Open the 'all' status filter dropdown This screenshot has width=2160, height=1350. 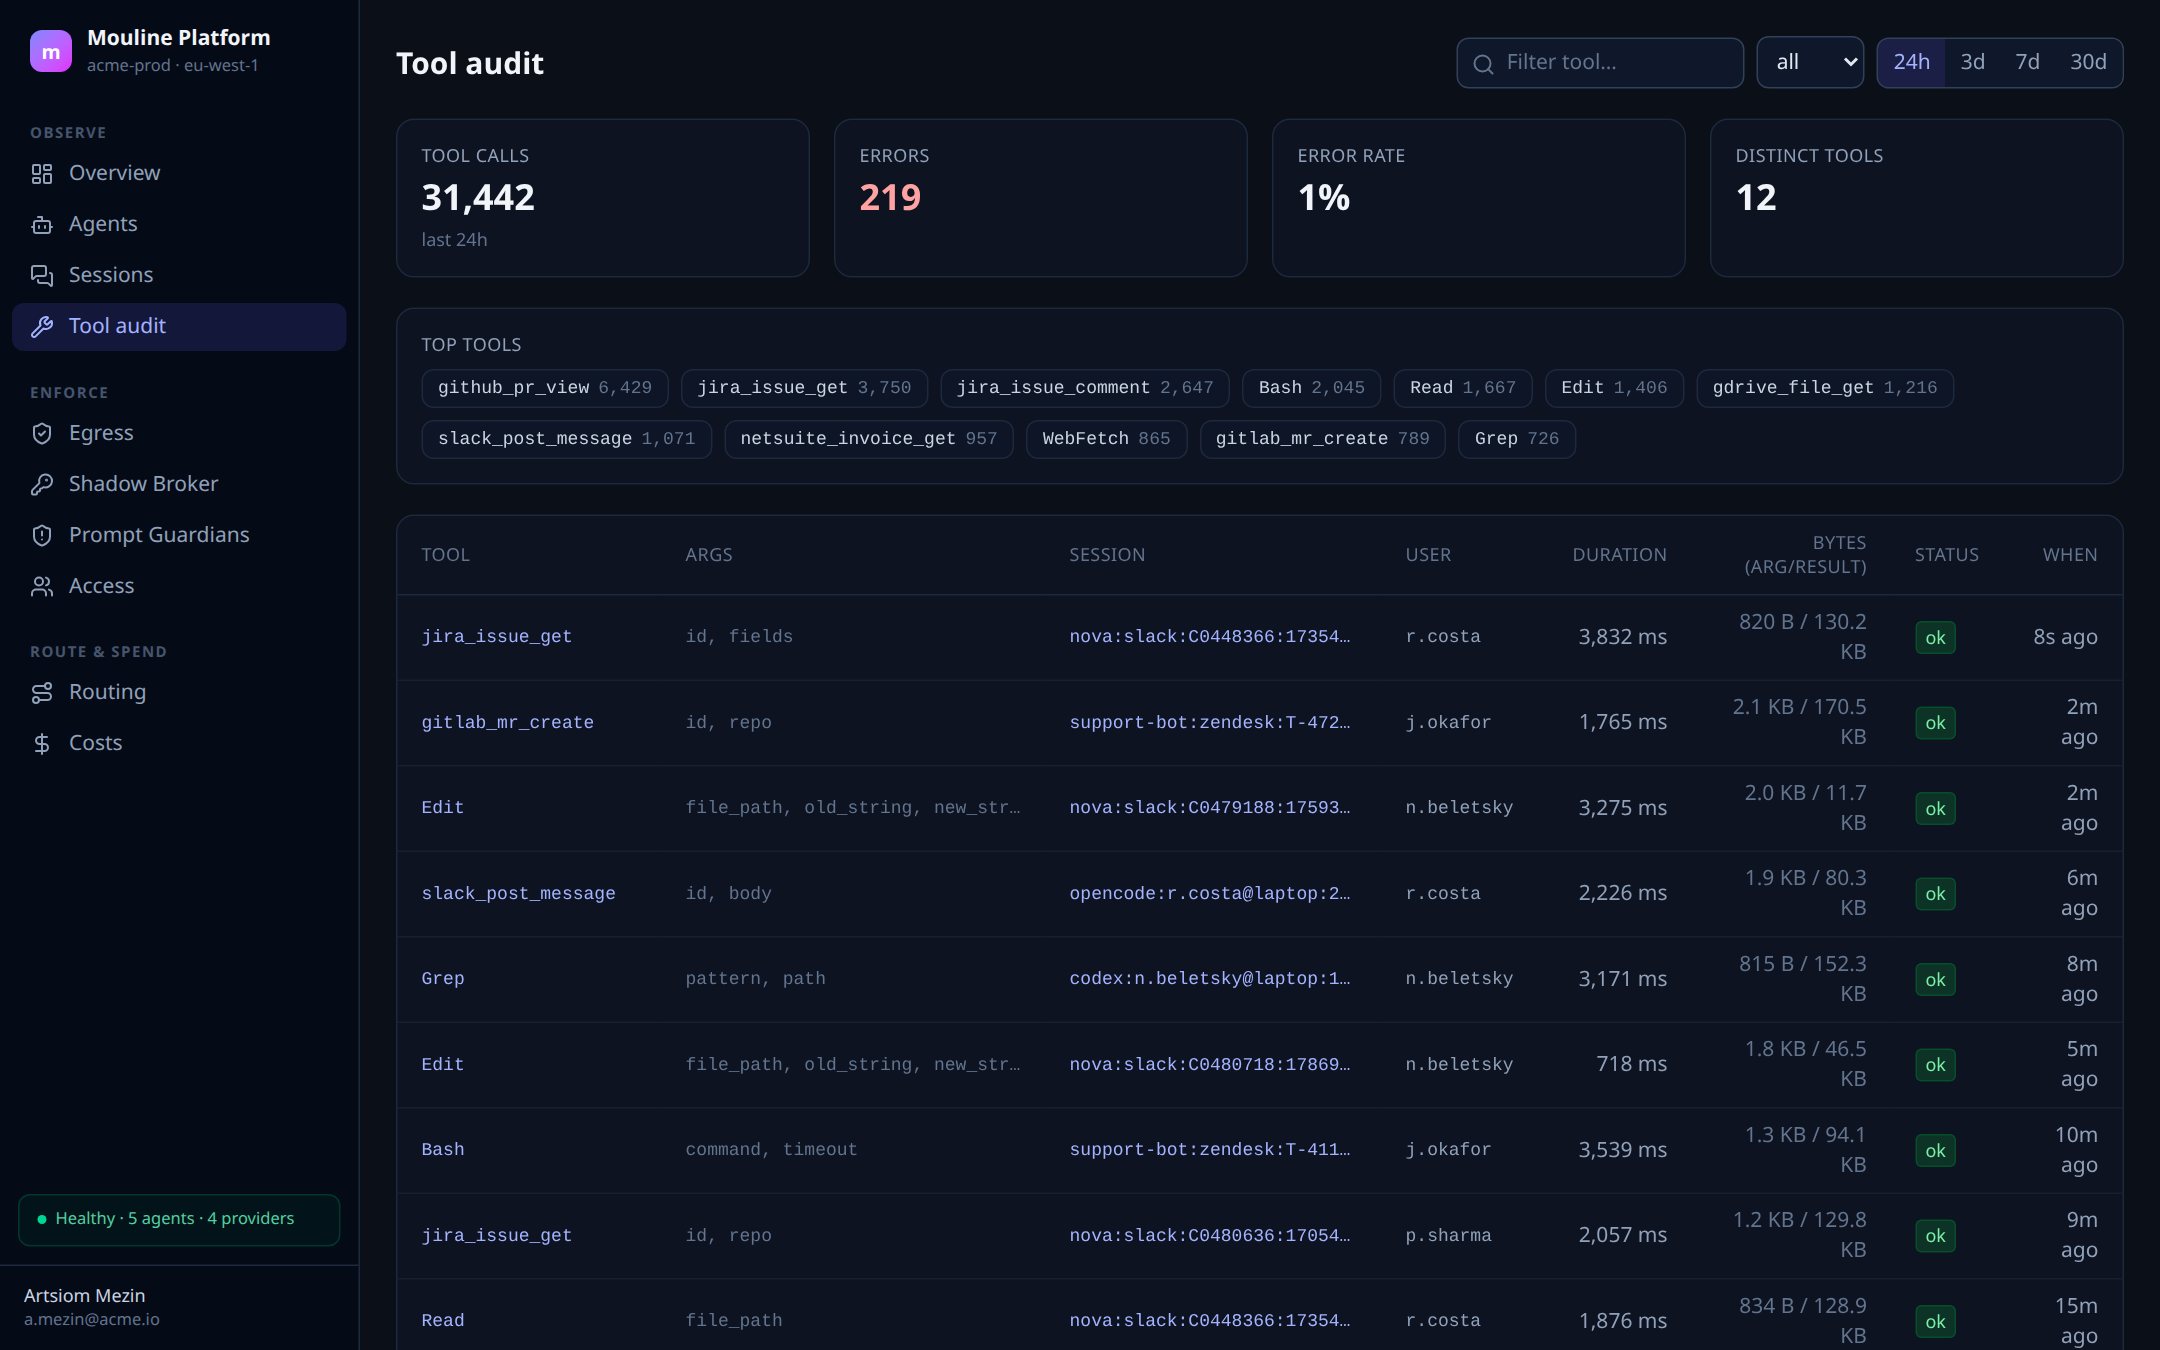[x=1810, y=62]
